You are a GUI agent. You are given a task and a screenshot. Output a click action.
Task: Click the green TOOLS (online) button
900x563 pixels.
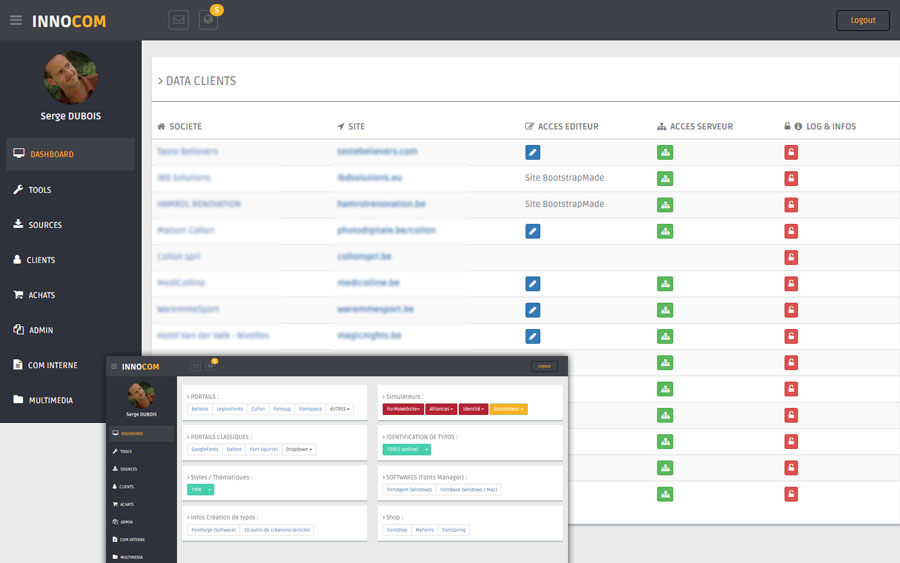[x=402, y=449]
